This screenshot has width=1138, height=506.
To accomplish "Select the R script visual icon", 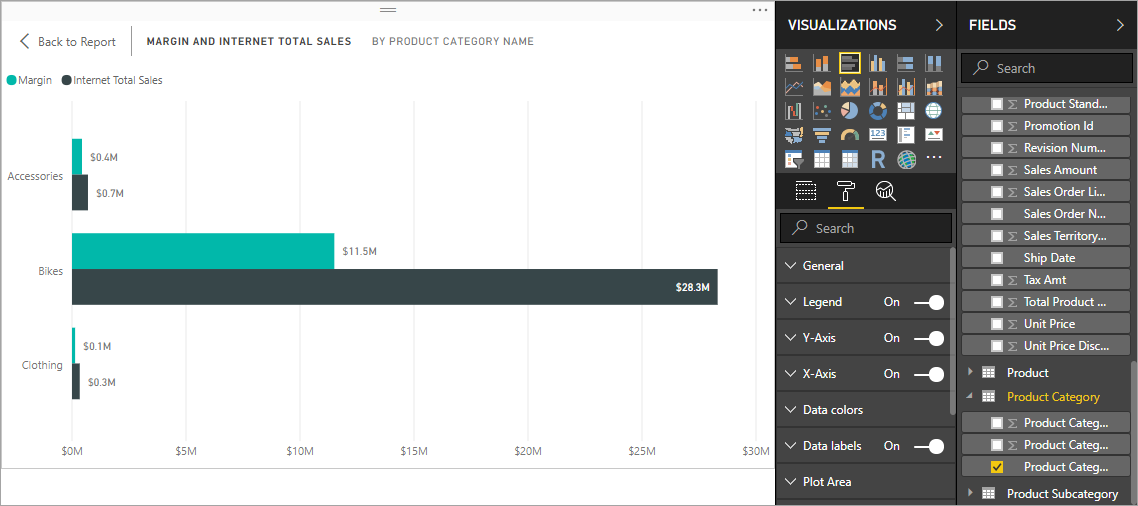I will (878, 159).
